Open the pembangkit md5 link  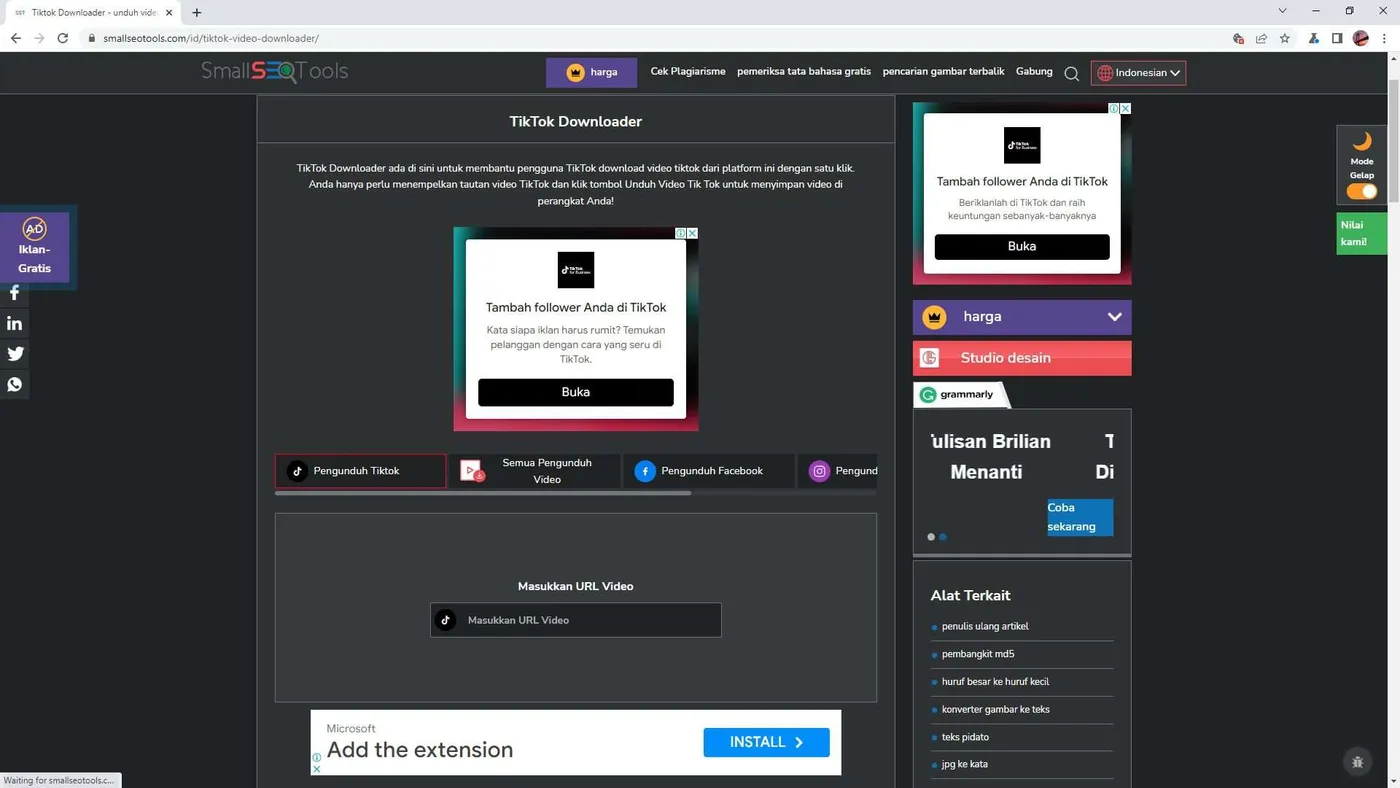978,654
